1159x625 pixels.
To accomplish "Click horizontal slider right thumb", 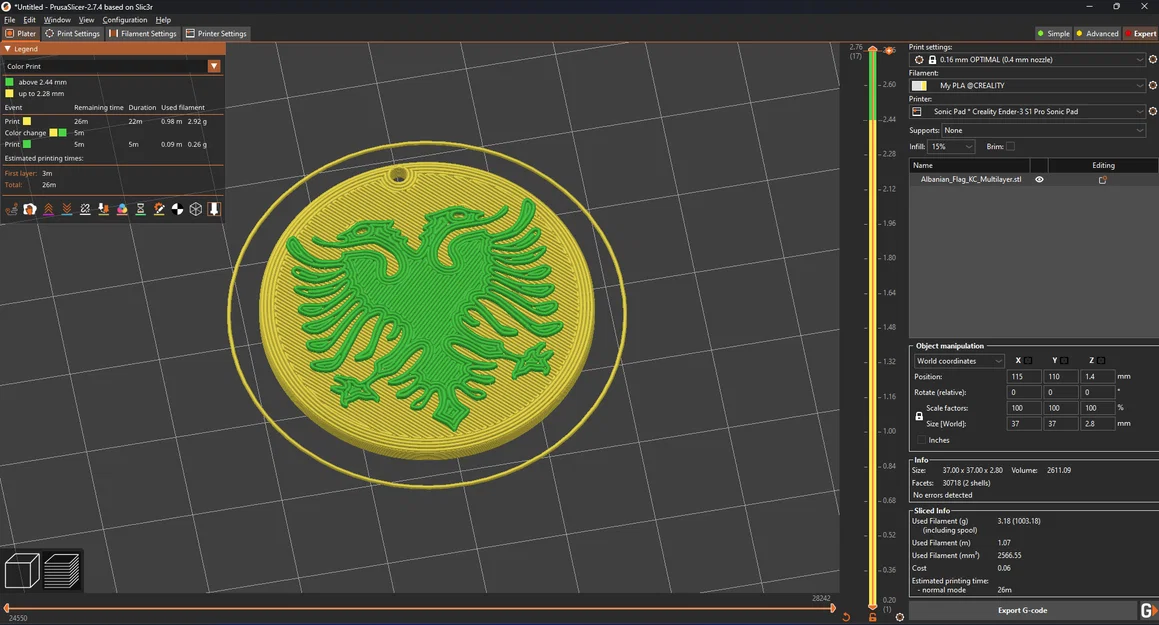I will coord(833,608).
